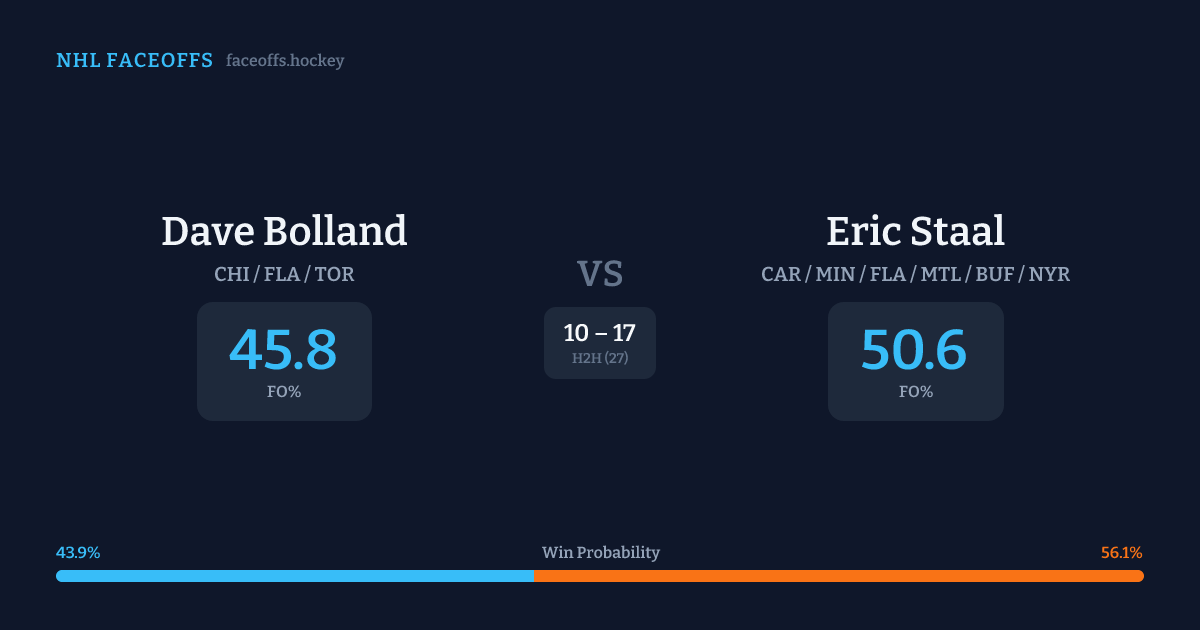Click the 56.1% win probability value
The image size is (1200, 630).
point(1121,553)
